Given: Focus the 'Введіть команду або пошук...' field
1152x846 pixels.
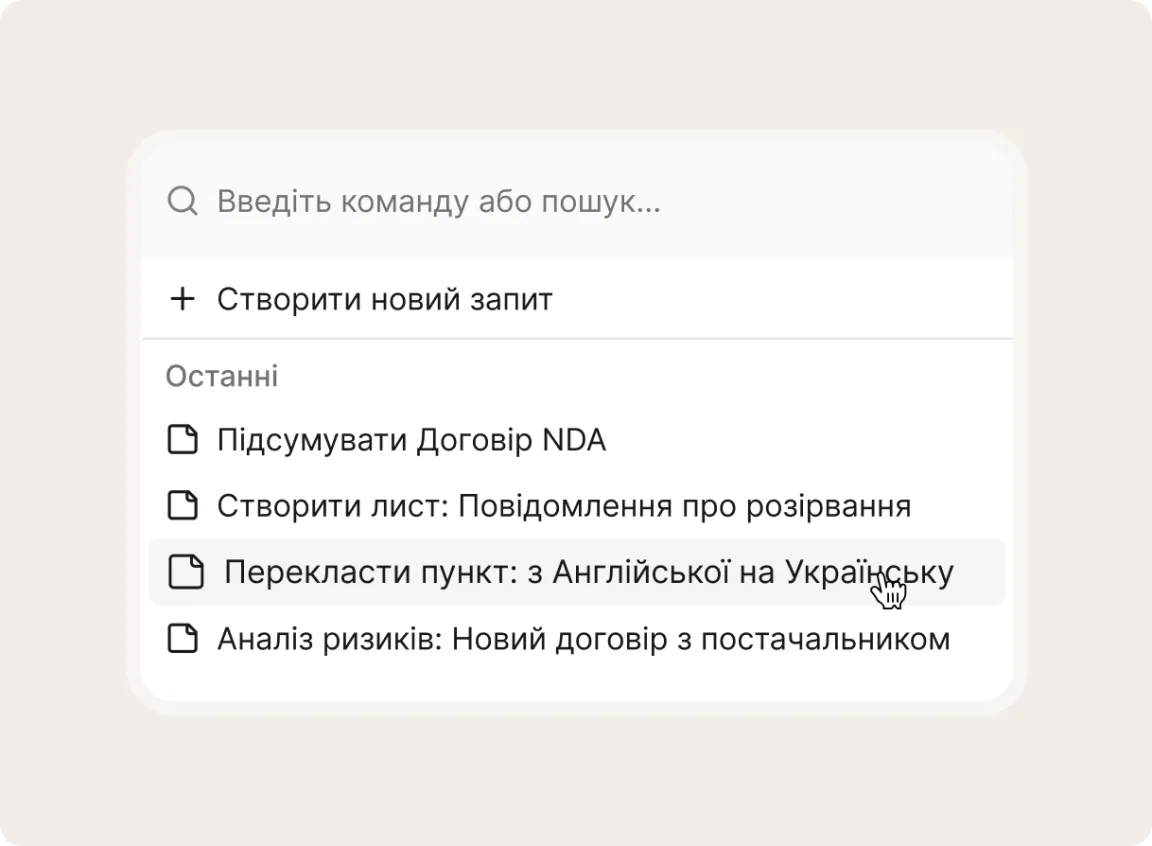Looking at the screenshot, I should 438,202.
